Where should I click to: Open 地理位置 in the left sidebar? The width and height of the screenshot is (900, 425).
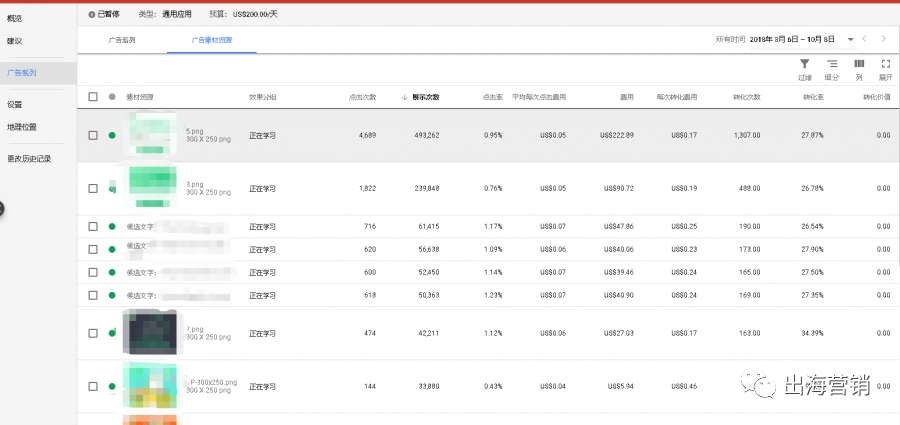click(x=22, y=127)
